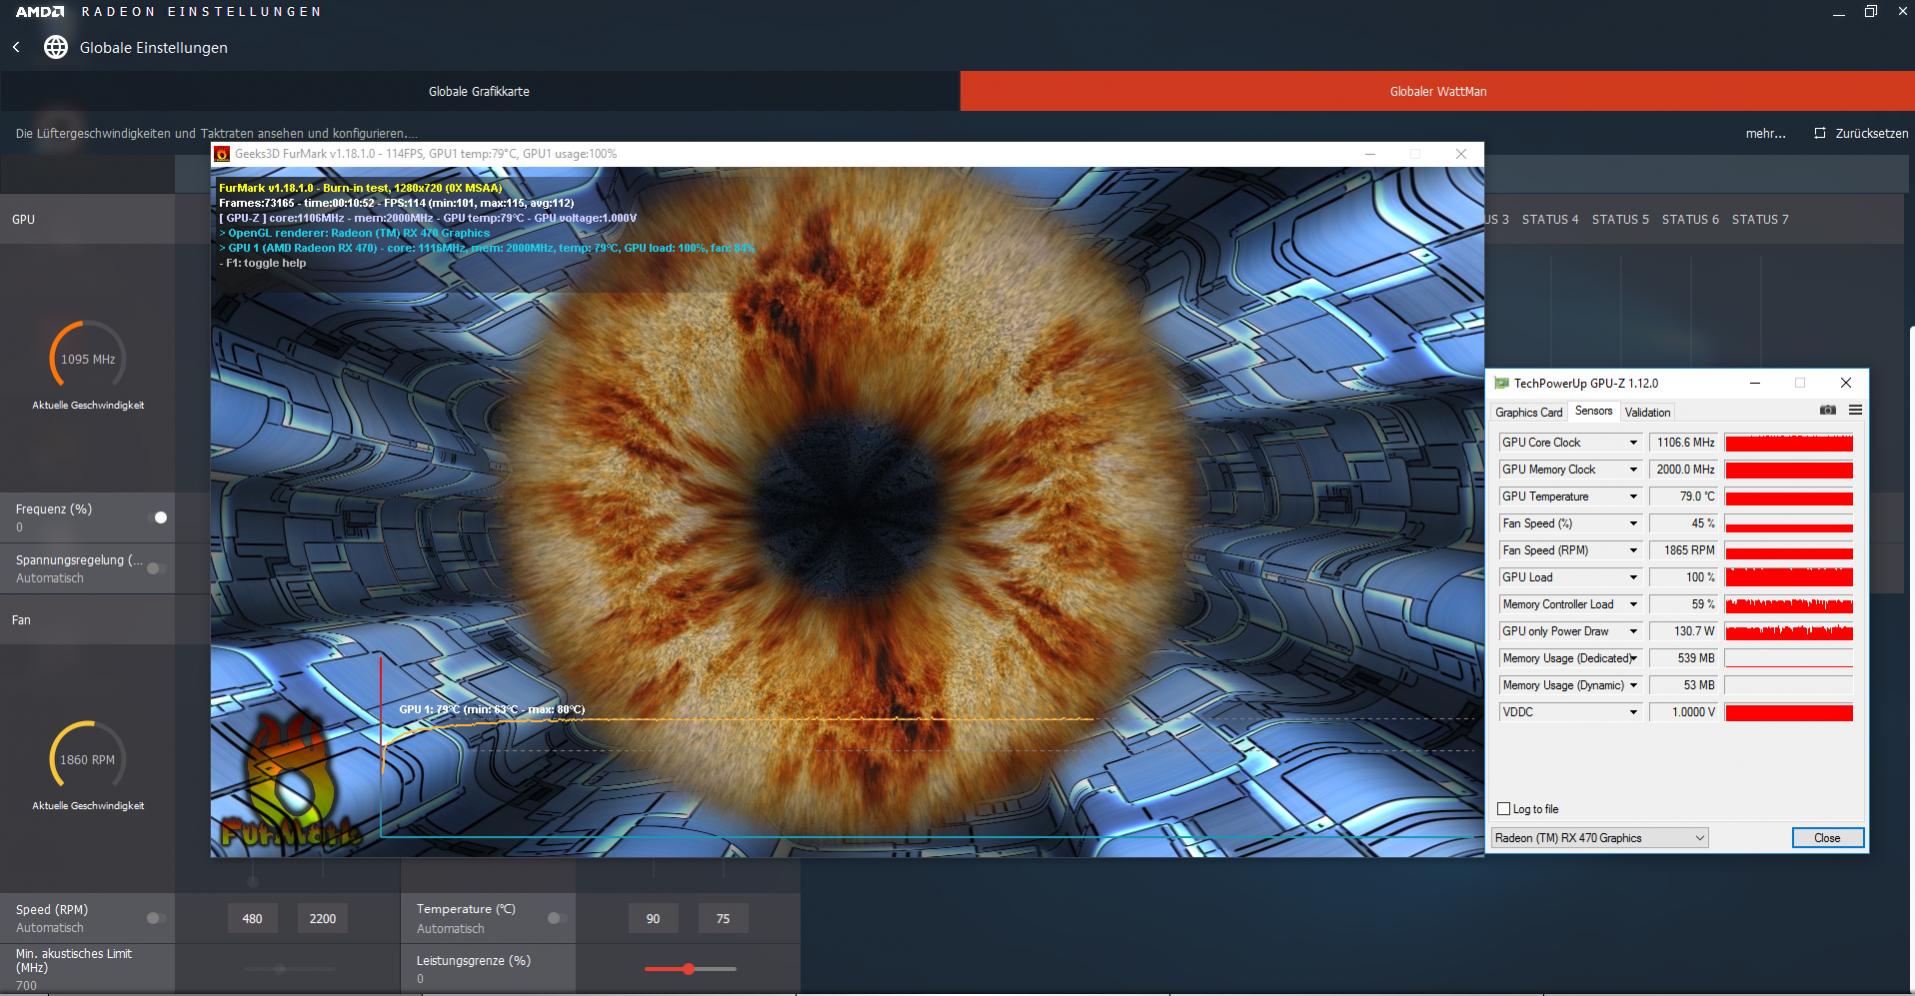Take a GPU-Z screenshot with camera icon
The height and width of the screenshot is (996, 1915).
click(1828, 410)
